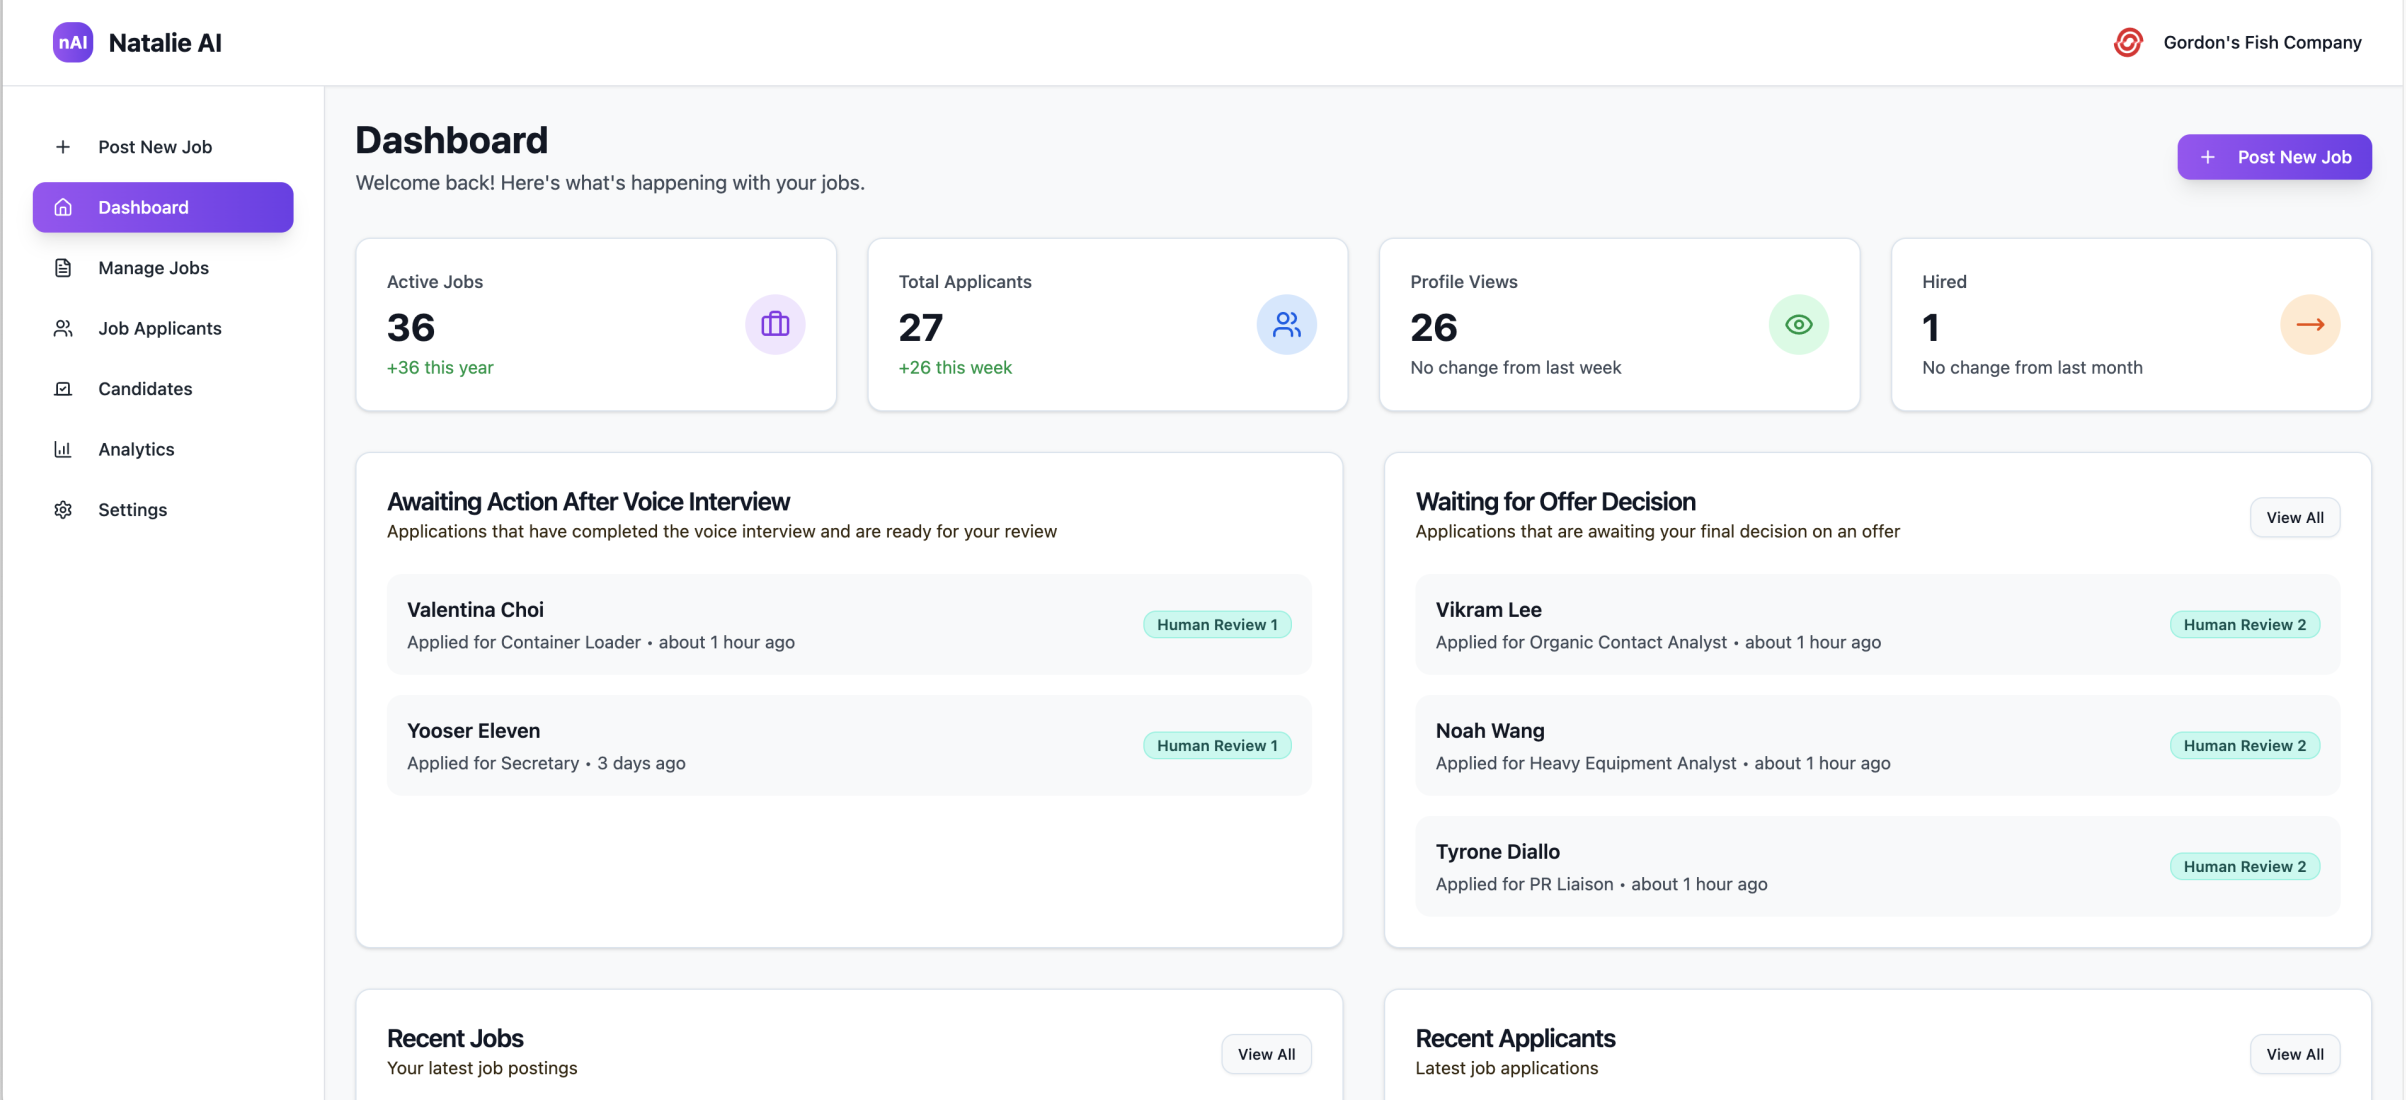Go to Job Applicants section
The image size is (2406, 1100).
pyautogui.click(x=159, y=328)
